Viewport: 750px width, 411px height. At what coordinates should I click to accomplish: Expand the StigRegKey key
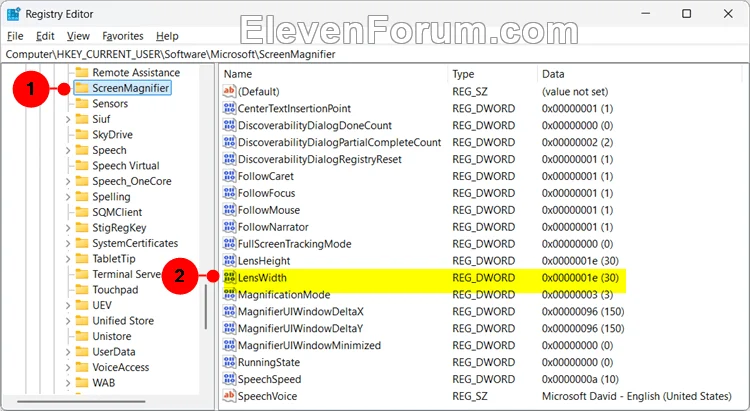coord(67,228)
